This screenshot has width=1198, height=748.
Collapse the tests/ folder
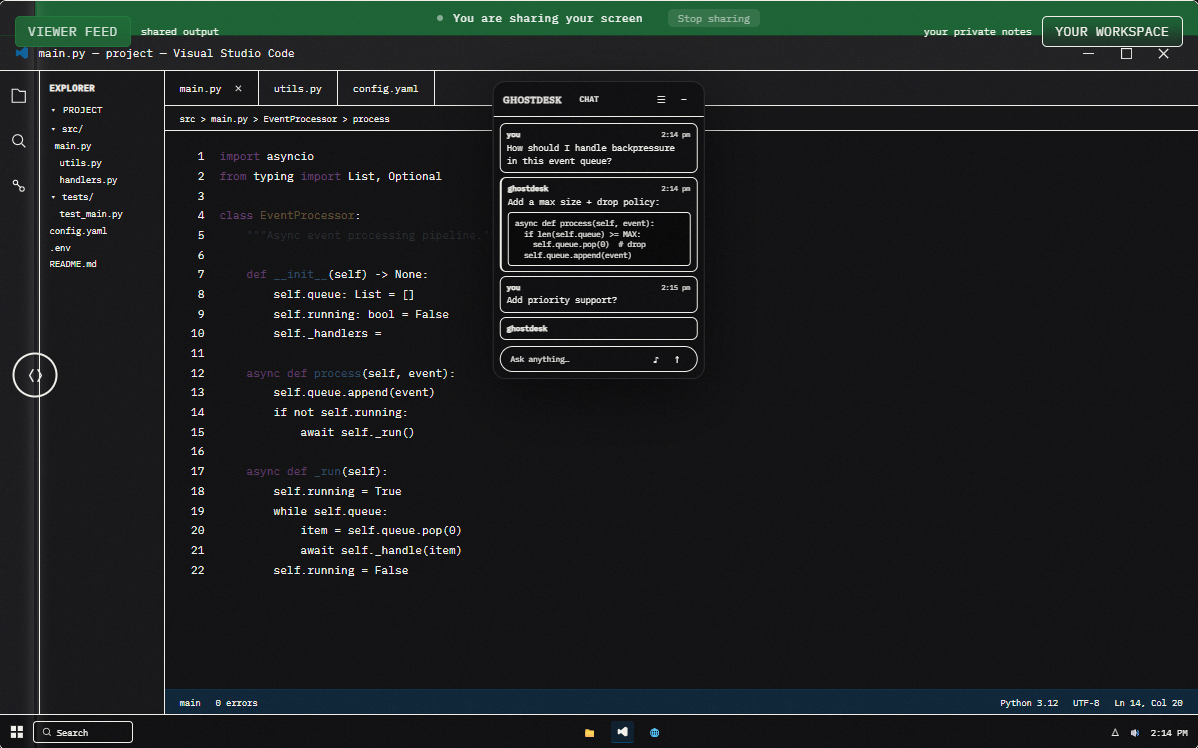[x=54, y=197]
